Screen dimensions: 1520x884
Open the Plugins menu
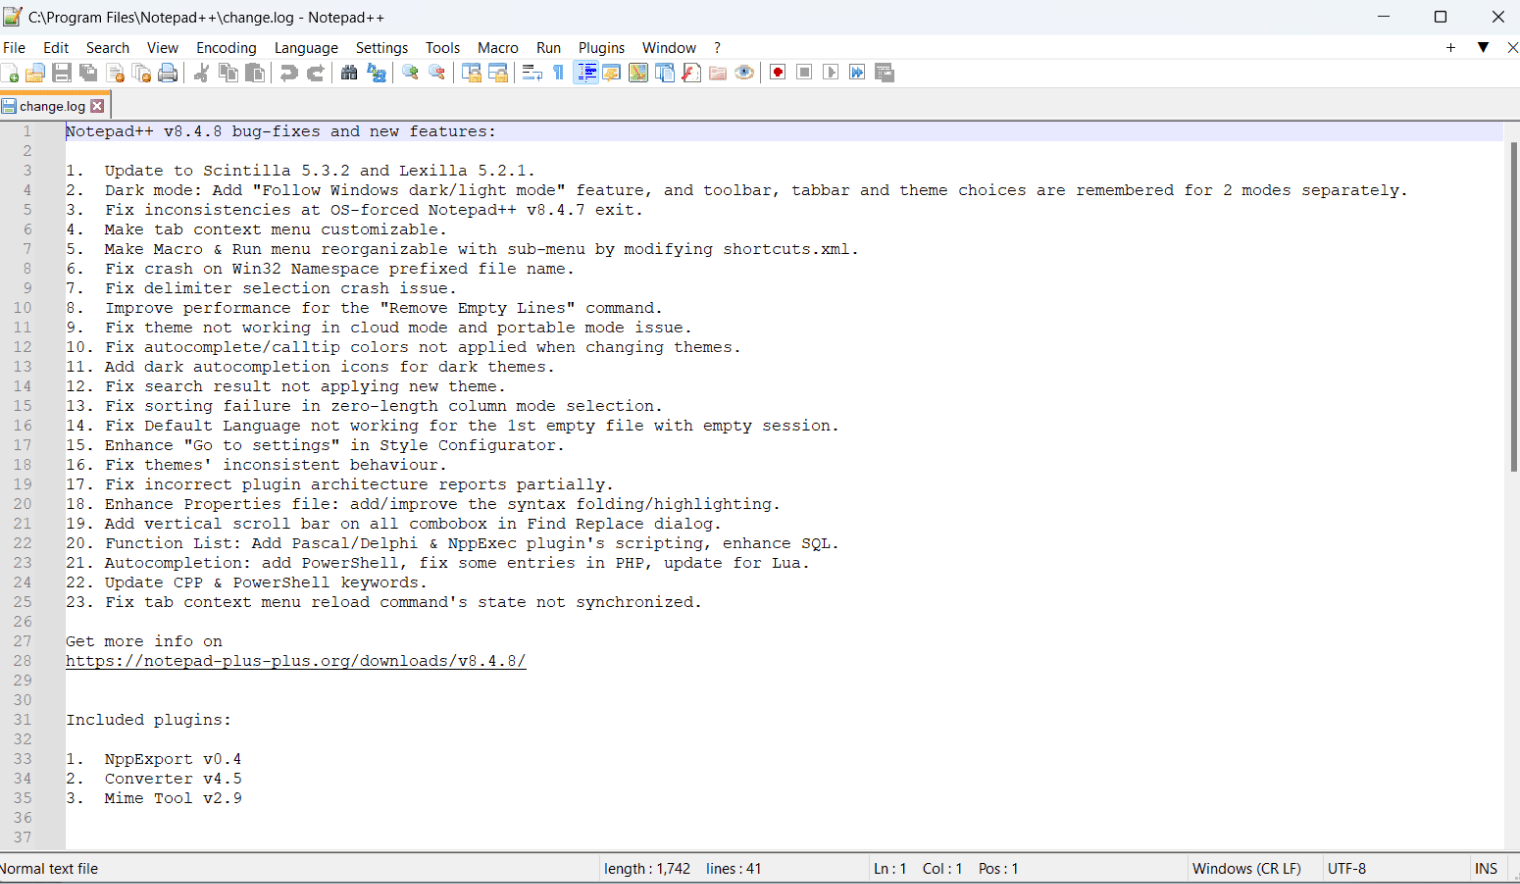[601, 48]
